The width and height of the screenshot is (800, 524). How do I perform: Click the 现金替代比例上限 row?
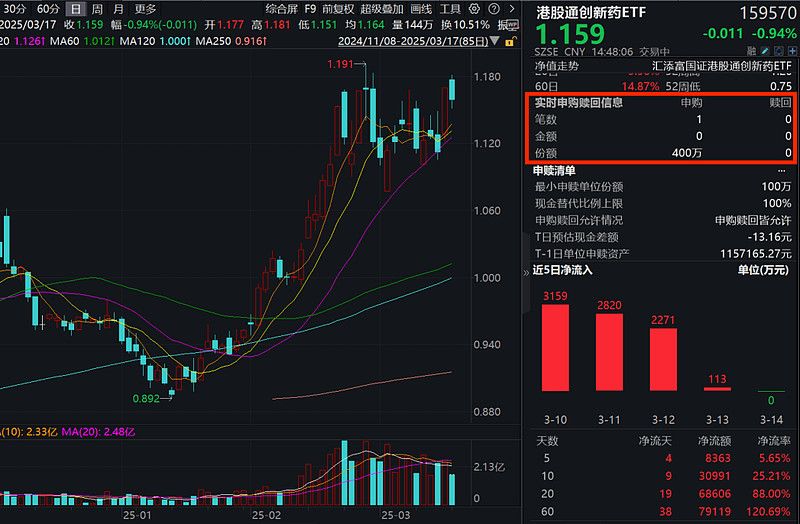point(663,204)
